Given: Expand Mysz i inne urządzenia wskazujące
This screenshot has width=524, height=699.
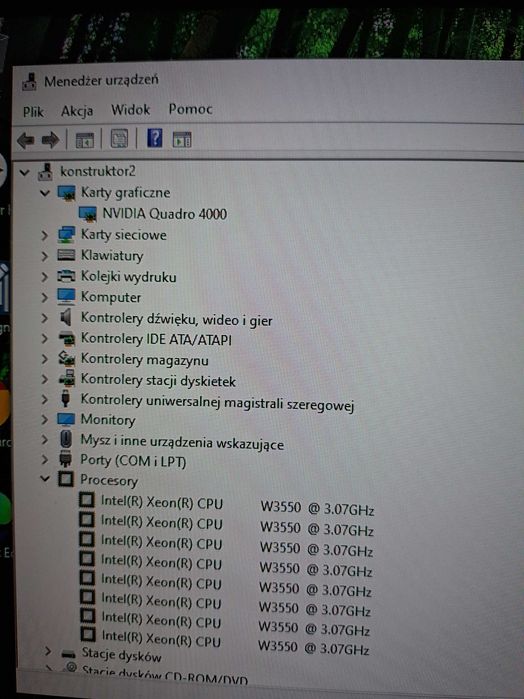Looking at the screenshot, I should click(44, 440).
